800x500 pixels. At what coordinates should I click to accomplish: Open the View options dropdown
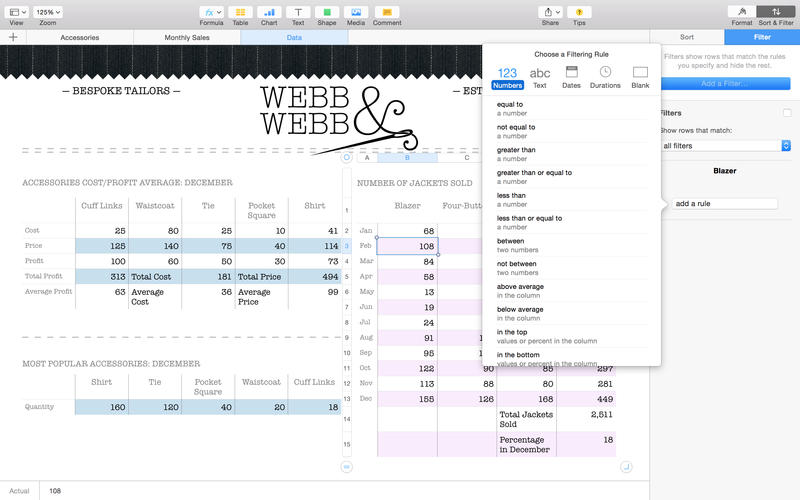click(16, 12)
